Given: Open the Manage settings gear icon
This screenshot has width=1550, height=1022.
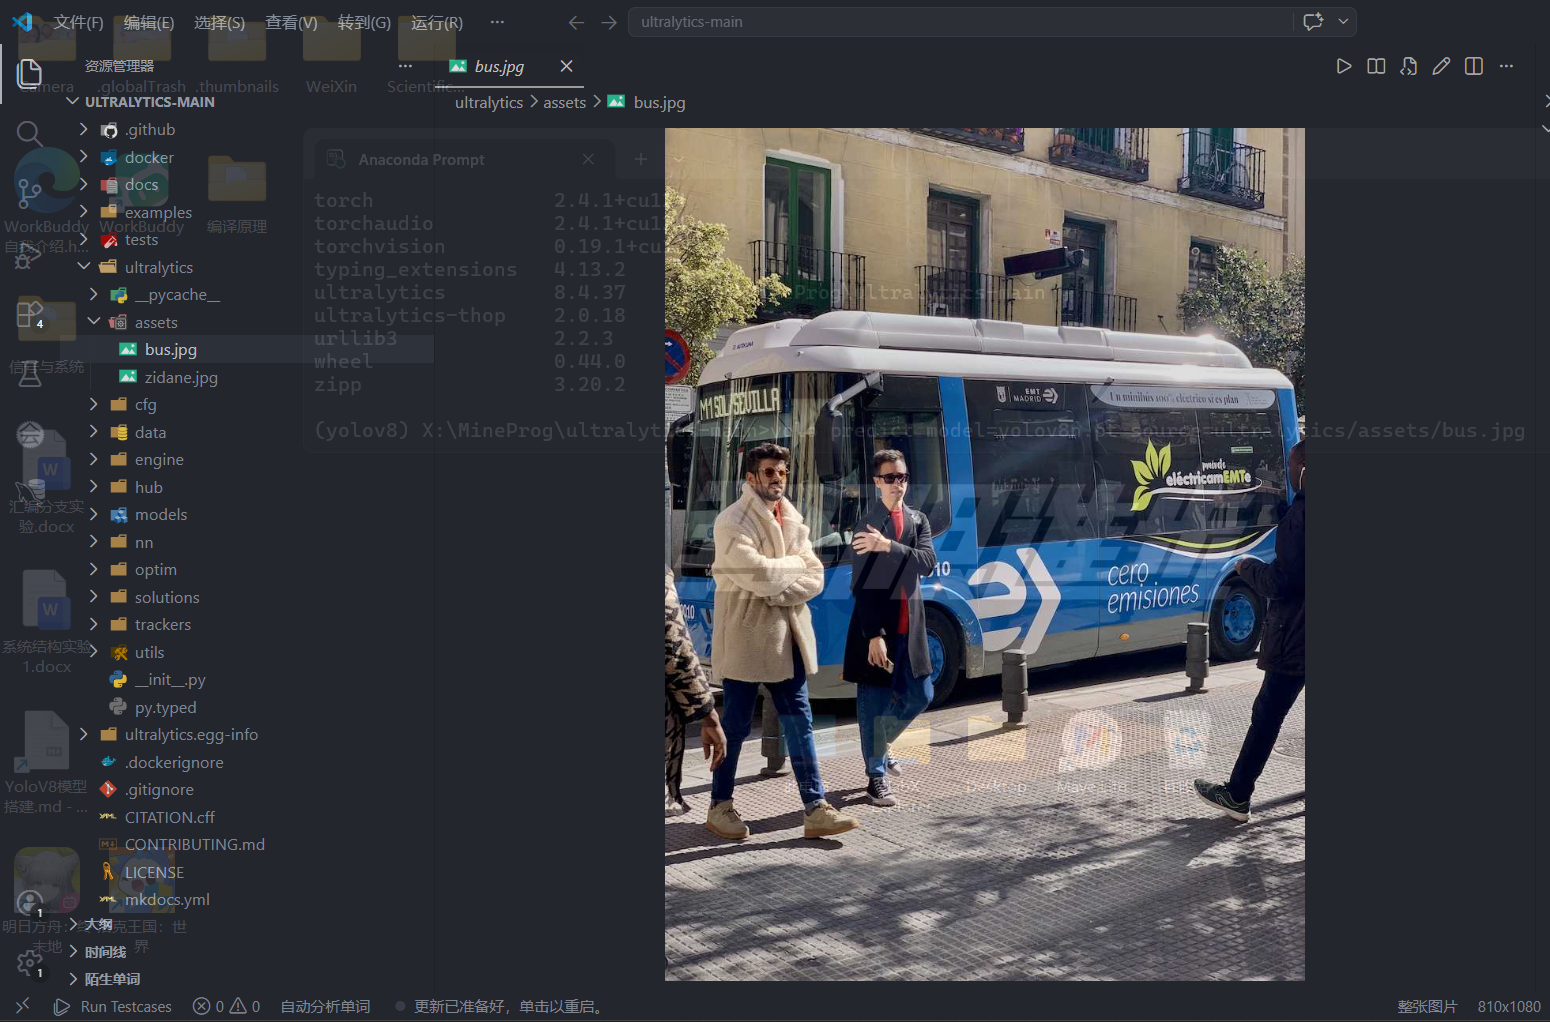Looking at the screenshot, I should (x=29, y=962).
